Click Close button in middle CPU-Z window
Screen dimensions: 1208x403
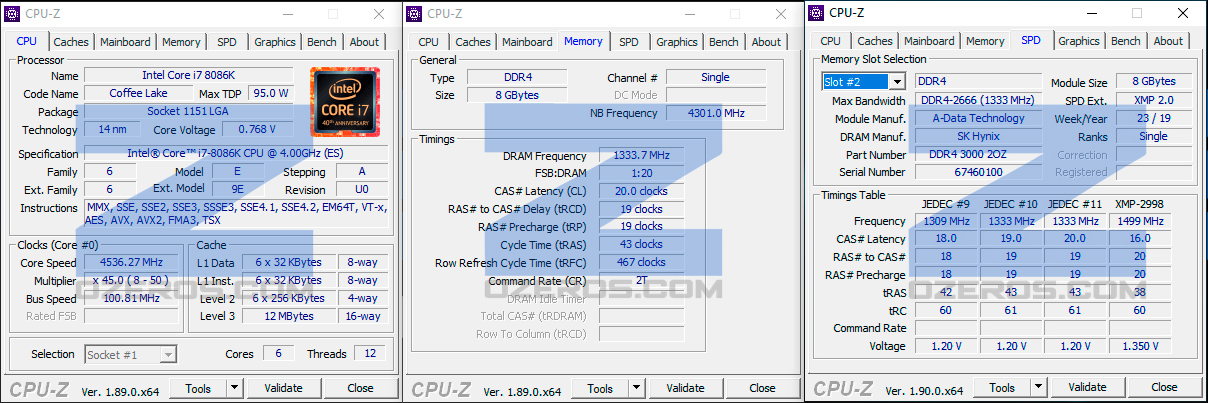pyautogui.click(x=762, y=388)
